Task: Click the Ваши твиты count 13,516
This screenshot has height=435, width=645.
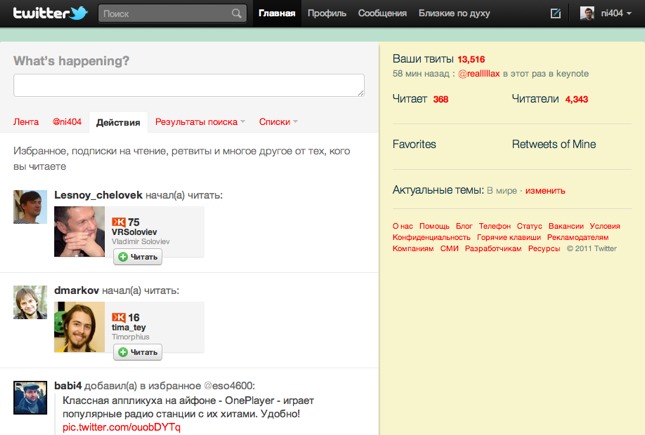Action: coord(471,60)
